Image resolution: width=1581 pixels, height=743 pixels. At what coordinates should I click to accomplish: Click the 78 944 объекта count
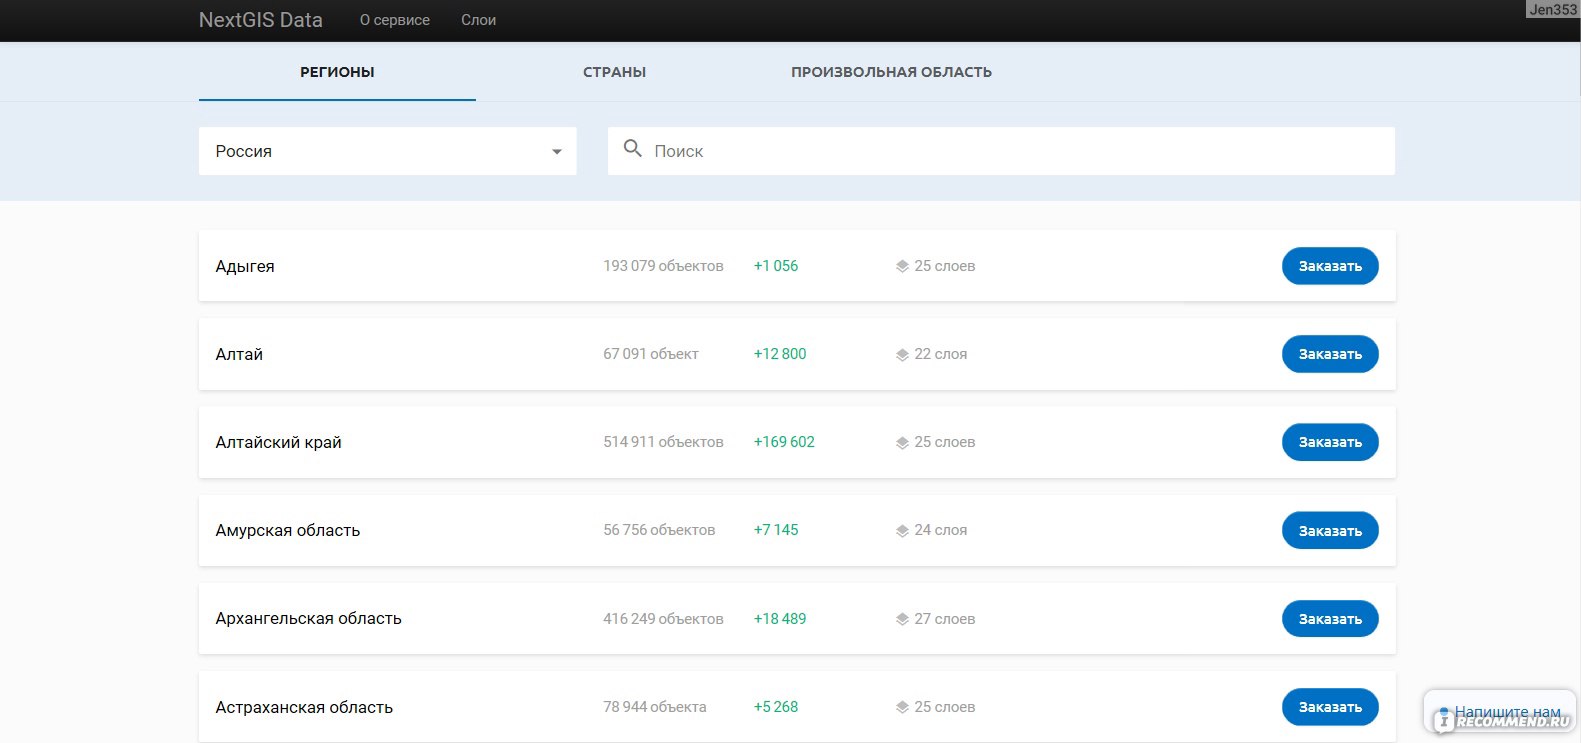pos(655,707)
